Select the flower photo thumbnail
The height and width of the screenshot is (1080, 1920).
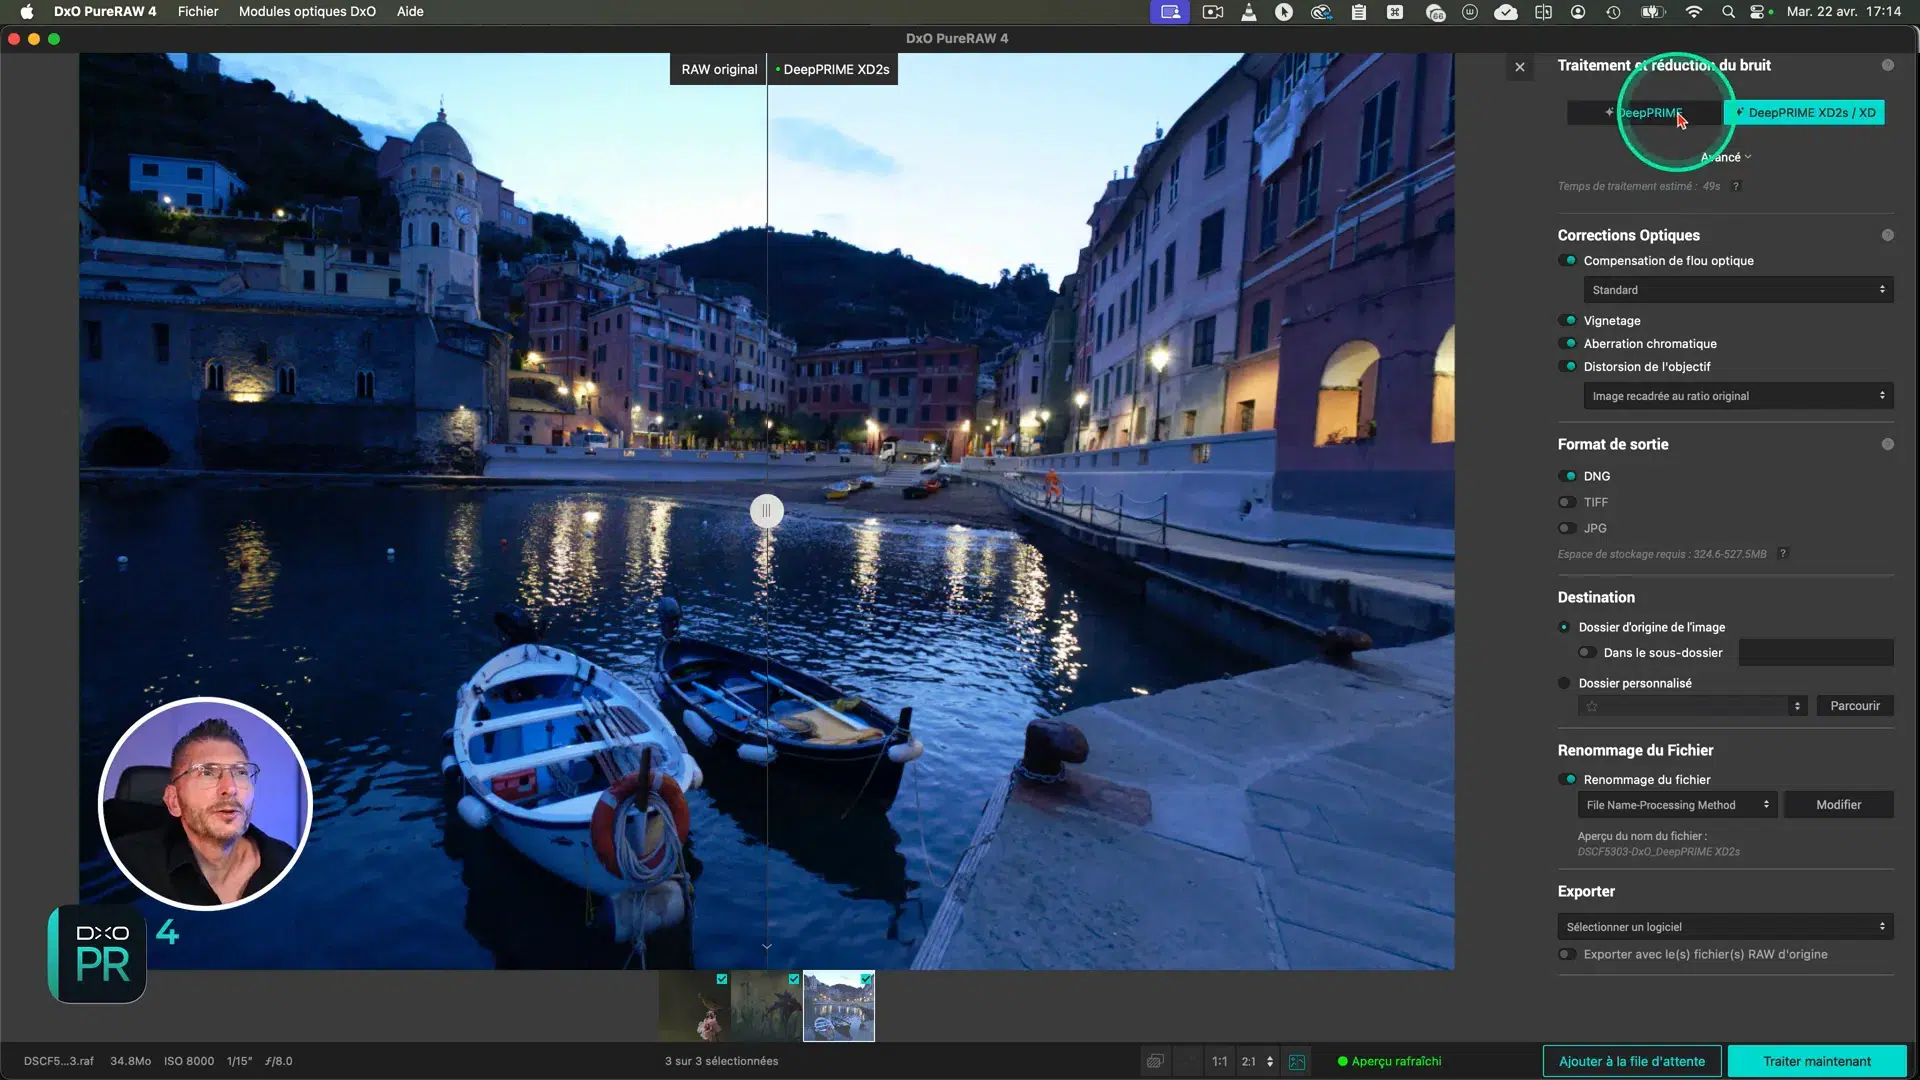point(694,1006)
